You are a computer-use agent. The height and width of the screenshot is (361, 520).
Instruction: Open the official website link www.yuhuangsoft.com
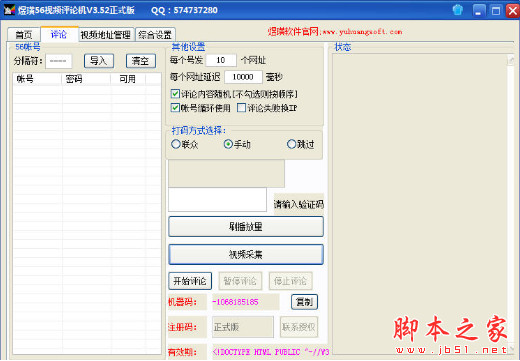click(x=362, y=32)
